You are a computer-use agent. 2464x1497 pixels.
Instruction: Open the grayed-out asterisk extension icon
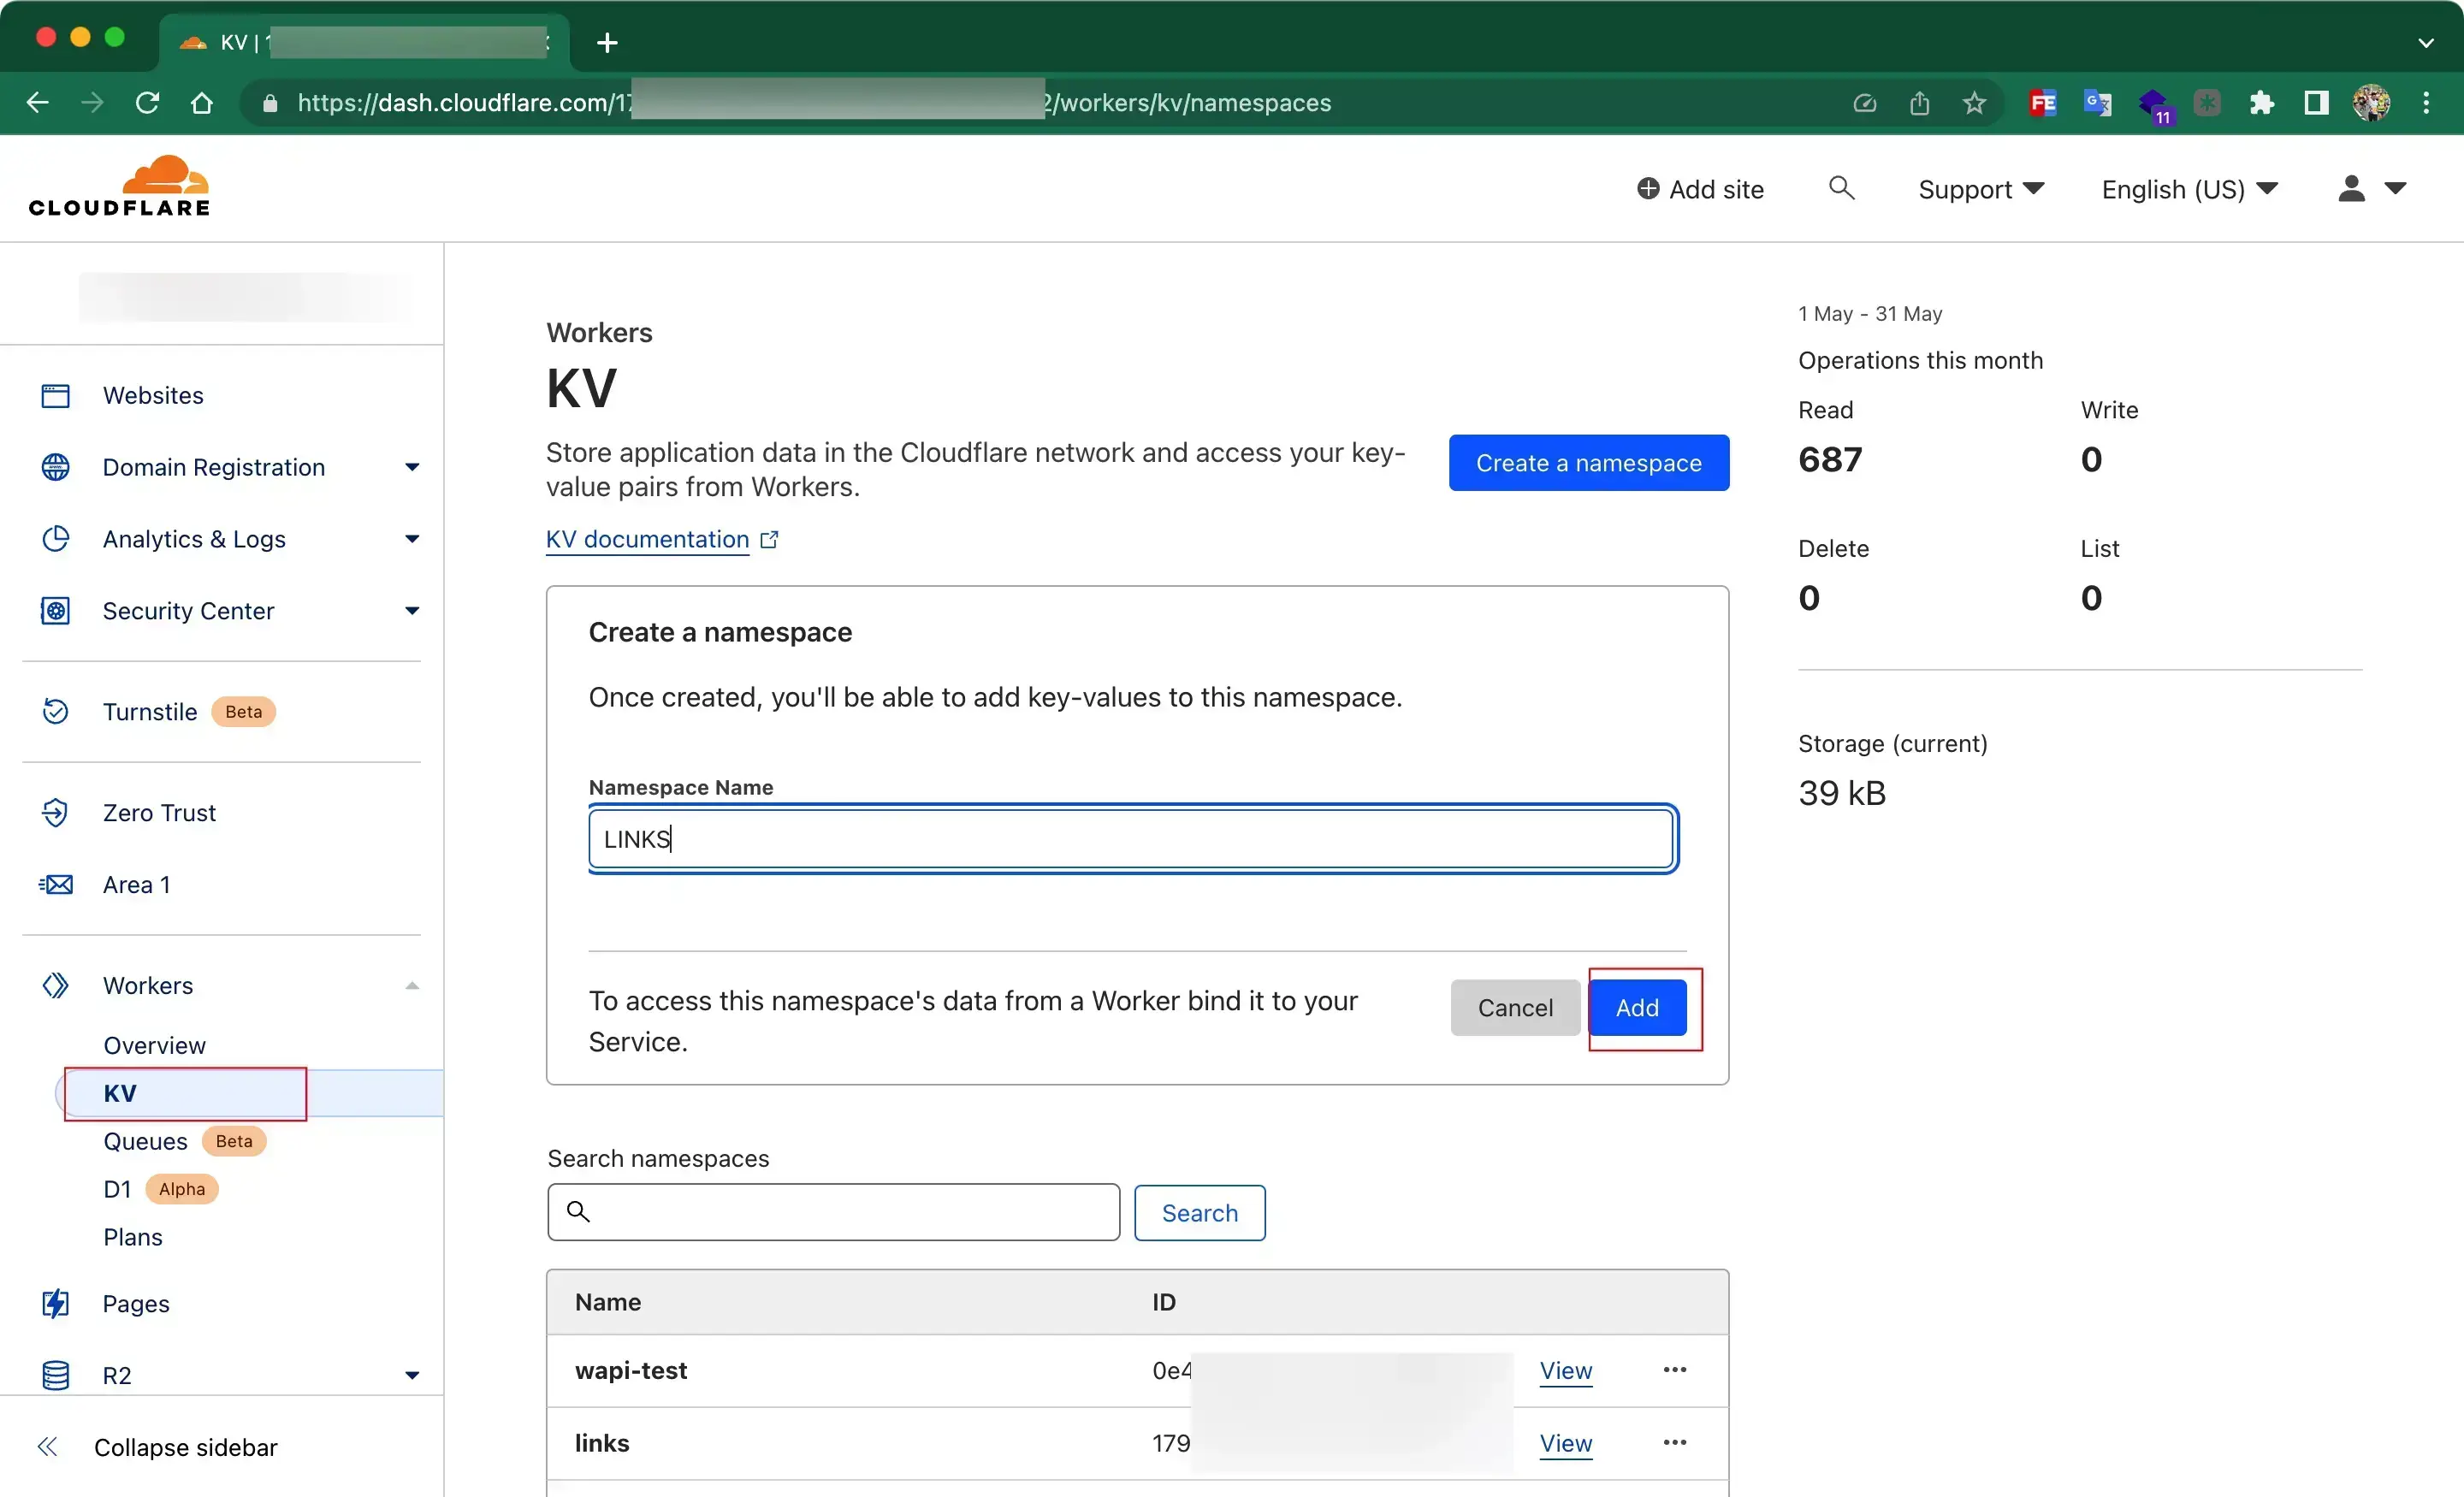click(x=2207, y=103)
